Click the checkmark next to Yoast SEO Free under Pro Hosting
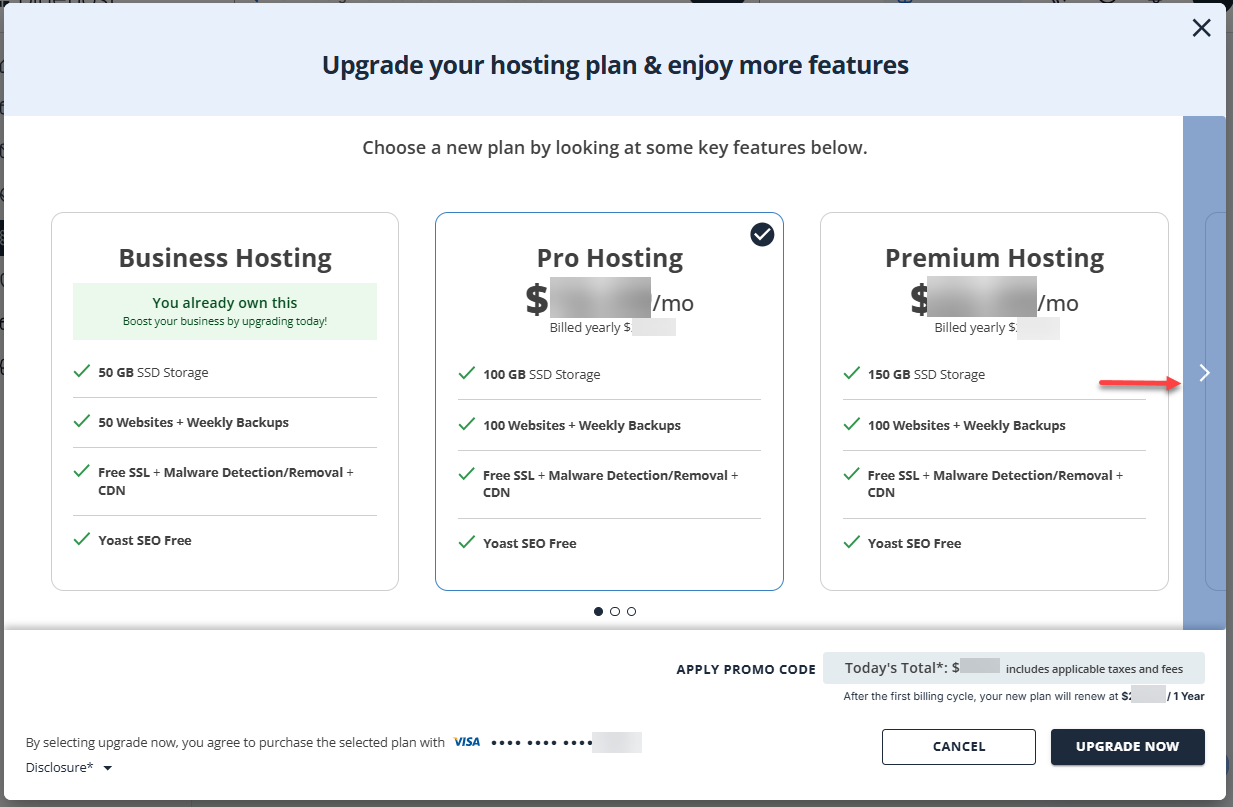This screenshot has height=807, width=1233. [x=466, y=543]
